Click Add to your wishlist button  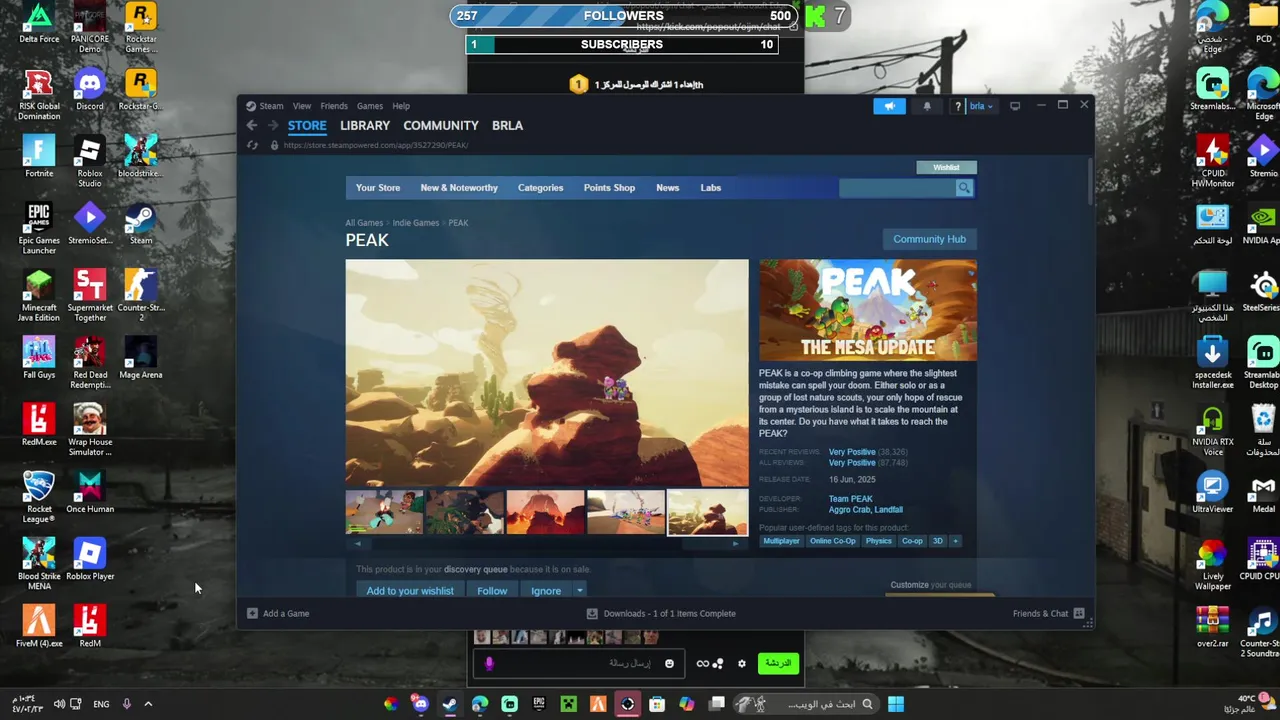(410, 591)
